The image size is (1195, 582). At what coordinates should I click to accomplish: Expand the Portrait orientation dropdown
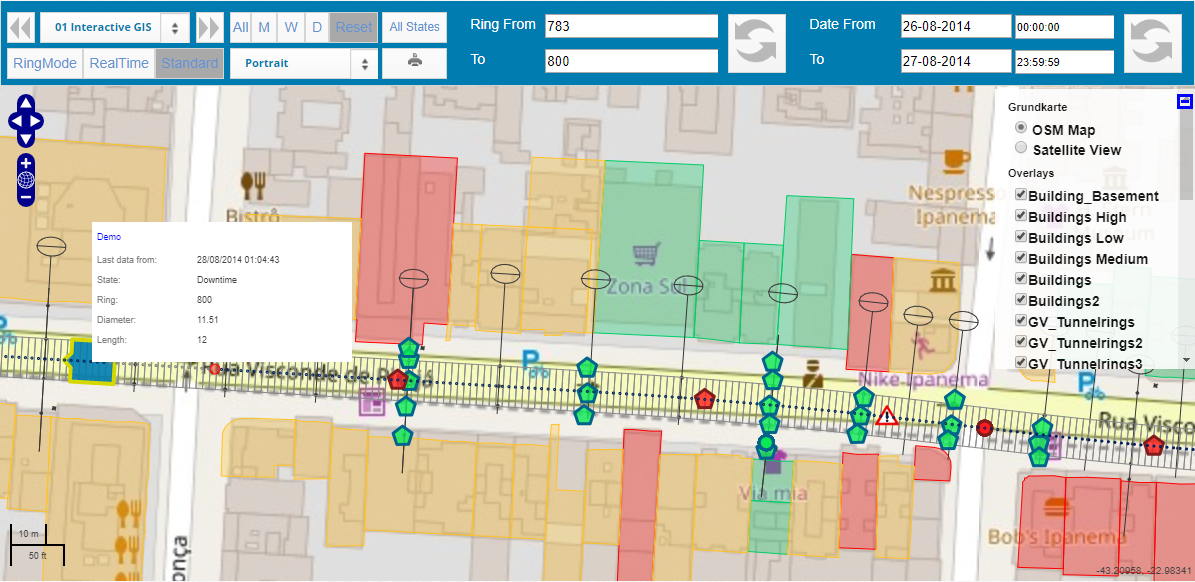(x=303, y=63)
